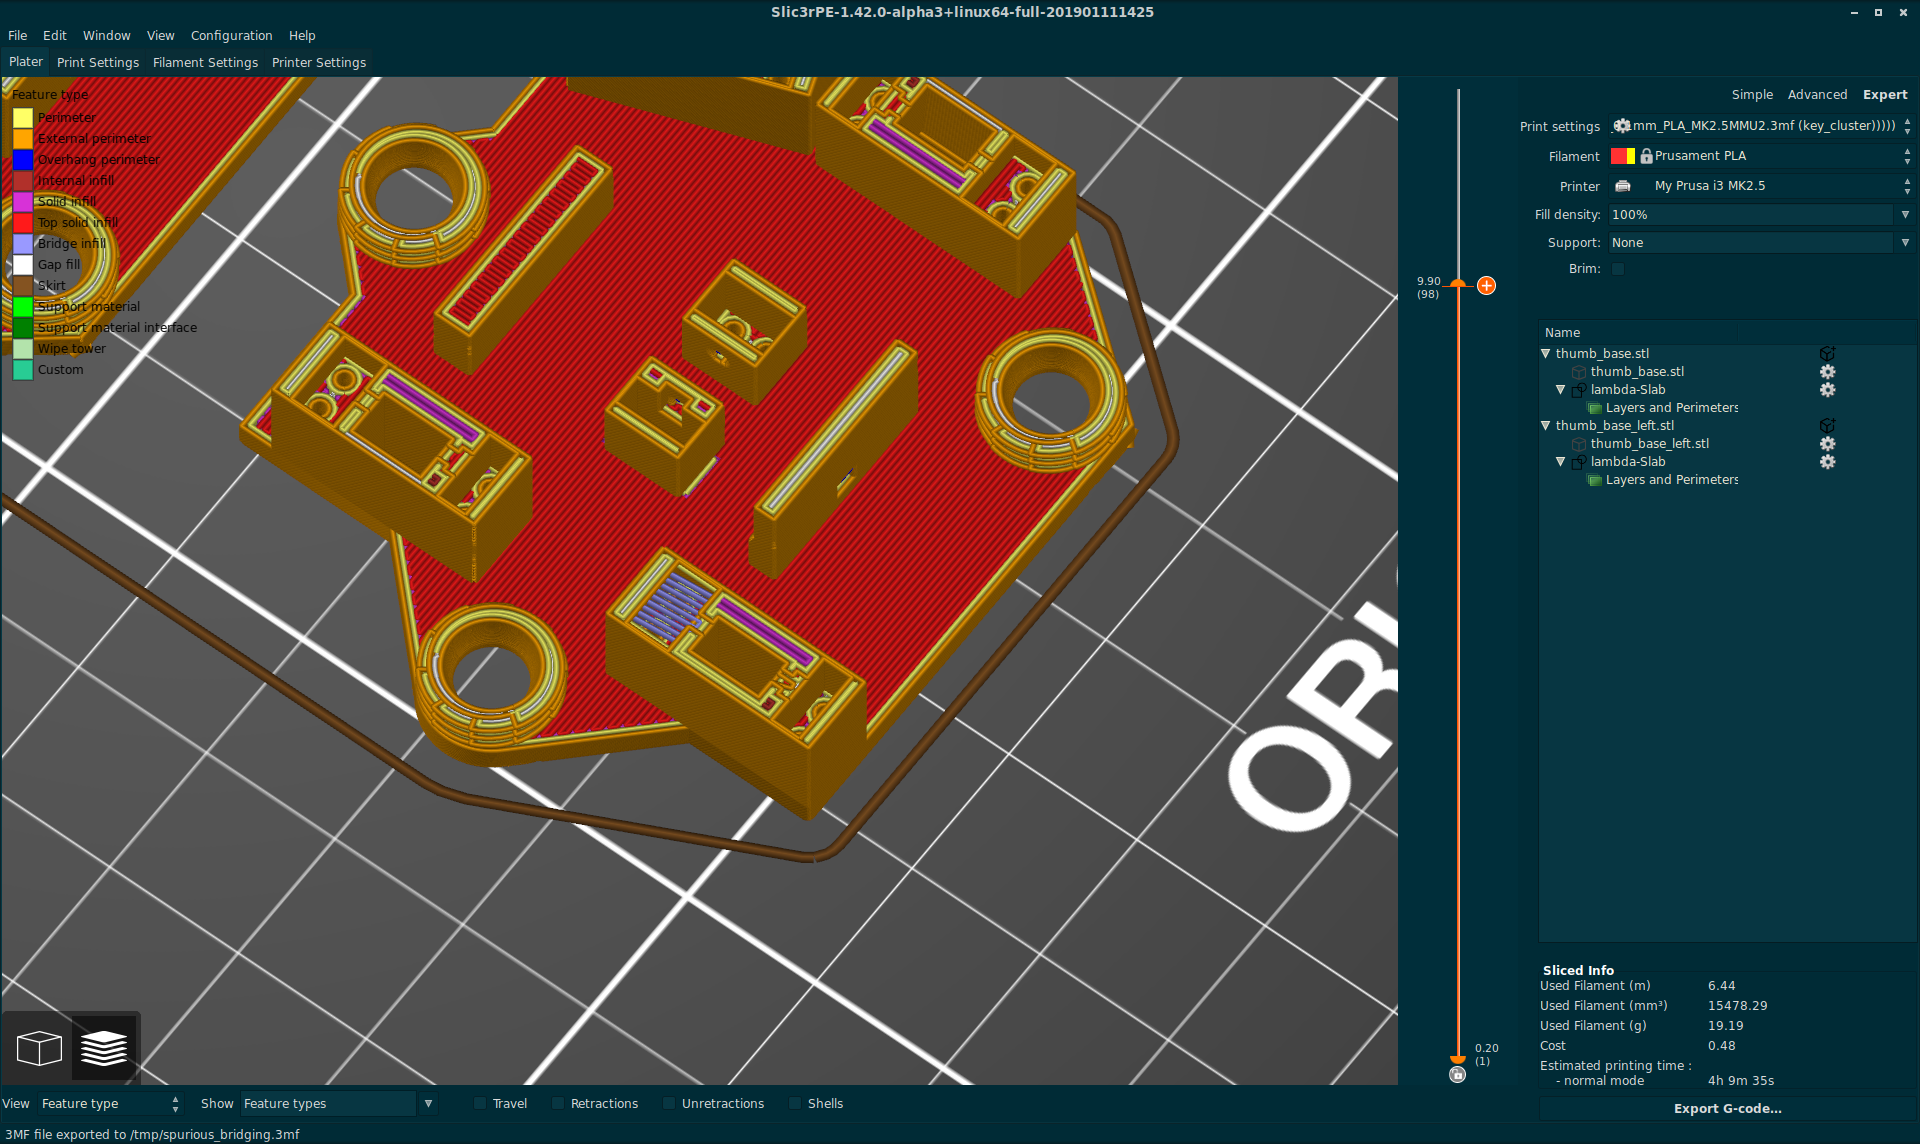
Task: Select the layers preview icon
Action: [x=103, y=1048]
